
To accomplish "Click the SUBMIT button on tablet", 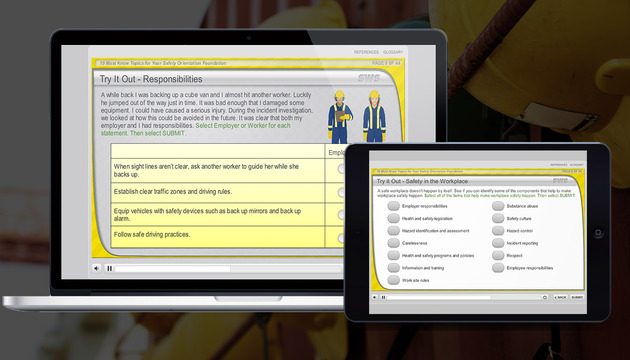I will [577, 297].
